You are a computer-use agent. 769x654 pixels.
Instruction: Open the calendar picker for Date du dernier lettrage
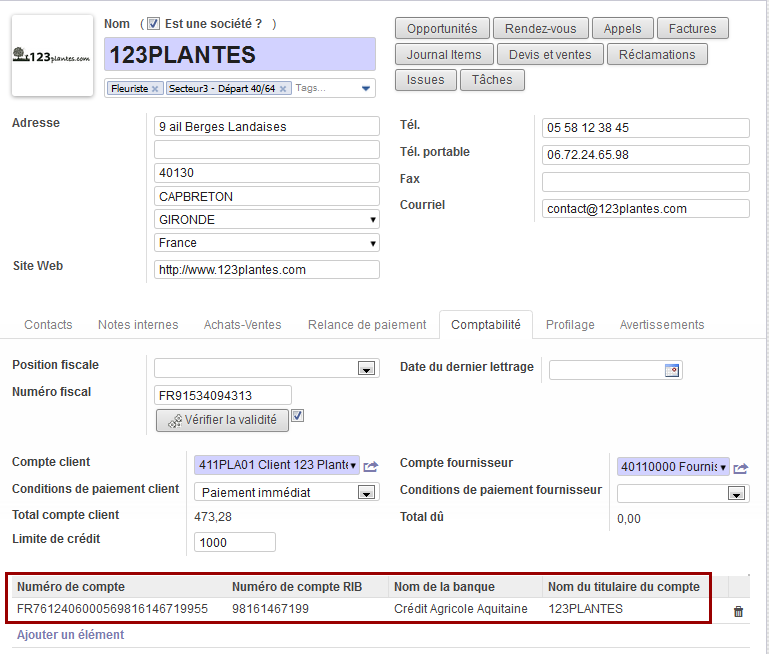pyautogui.click(x=672, y=370)
